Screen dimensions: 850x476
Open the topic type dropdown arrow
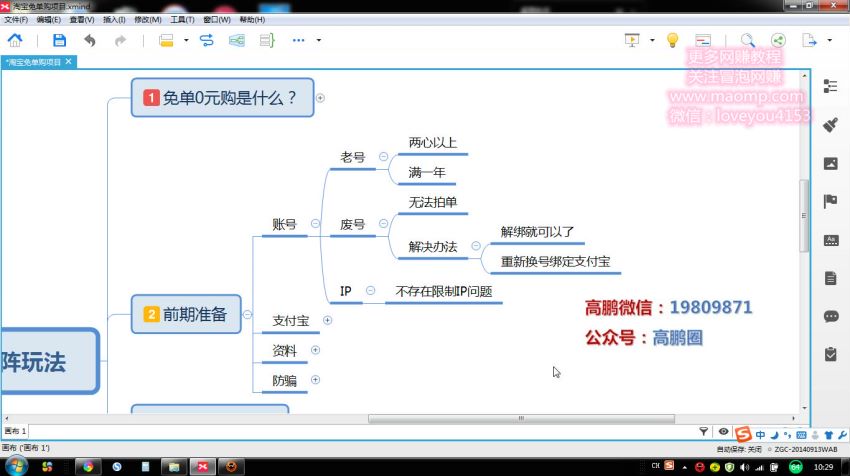point(186,40)
